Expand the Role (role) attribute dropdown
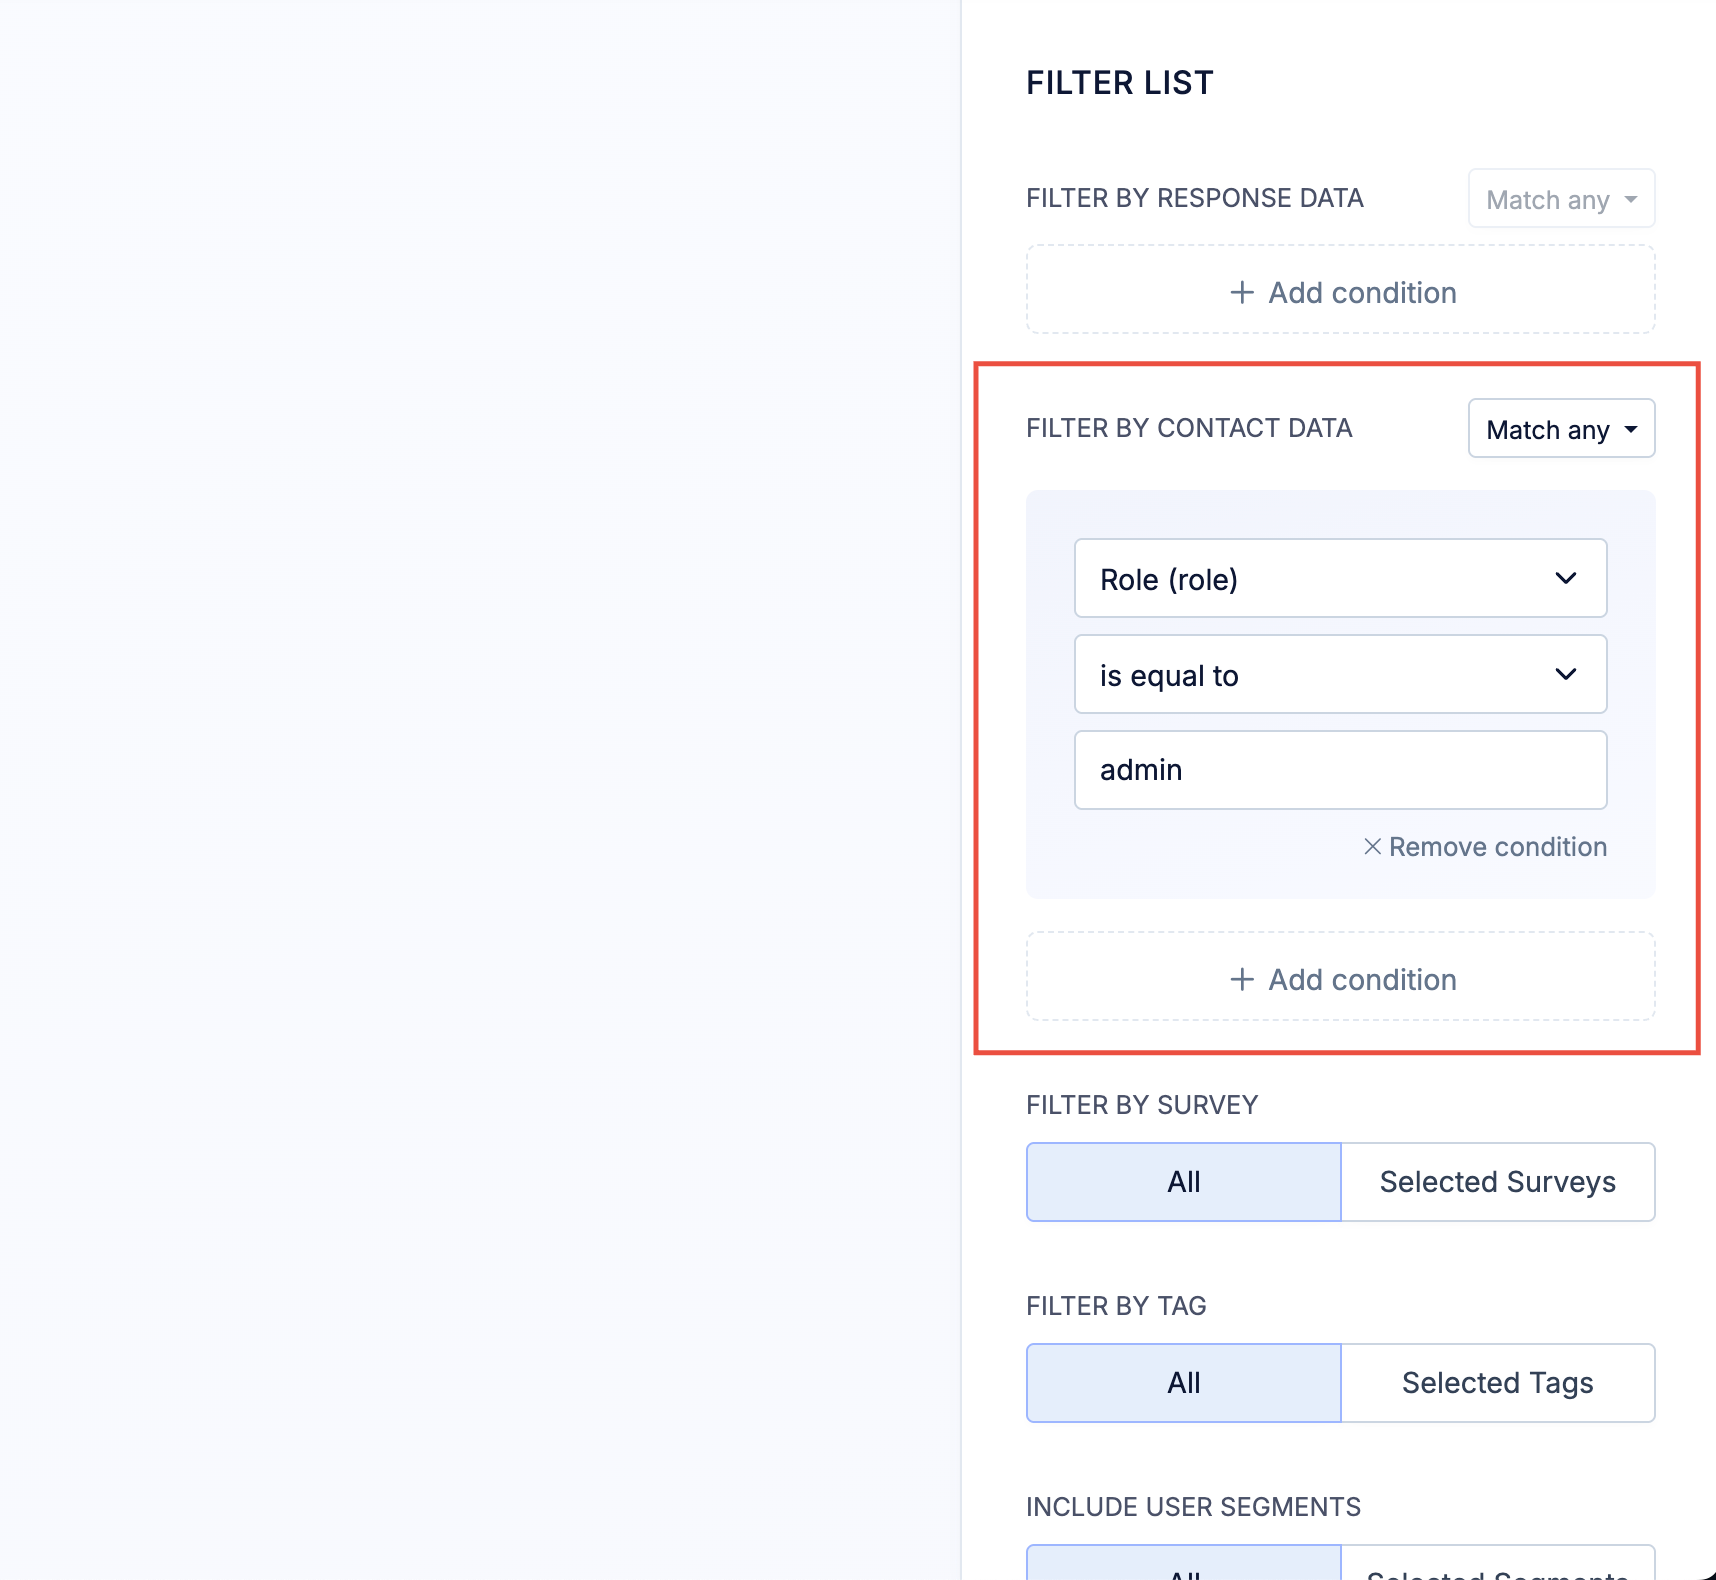1716x1580 pixels. click(1340, 579)
